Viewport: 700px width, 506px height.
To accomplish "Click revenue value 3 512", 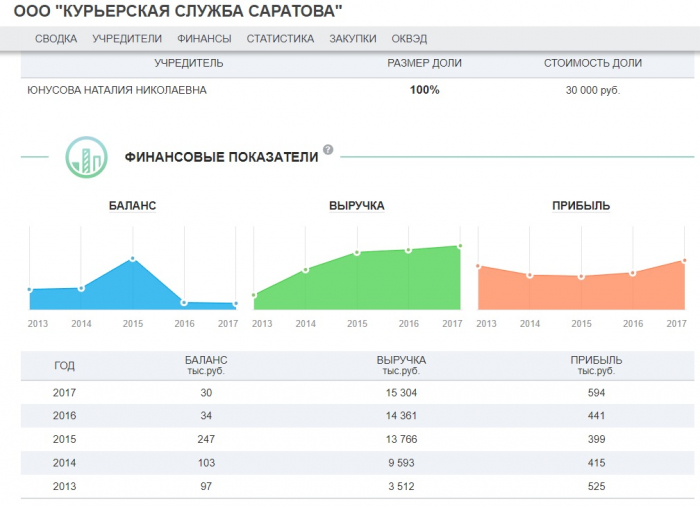I will [401, 486].
